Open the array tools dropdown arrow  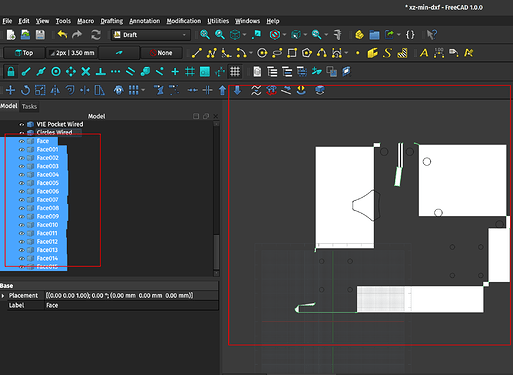[143, 90]
